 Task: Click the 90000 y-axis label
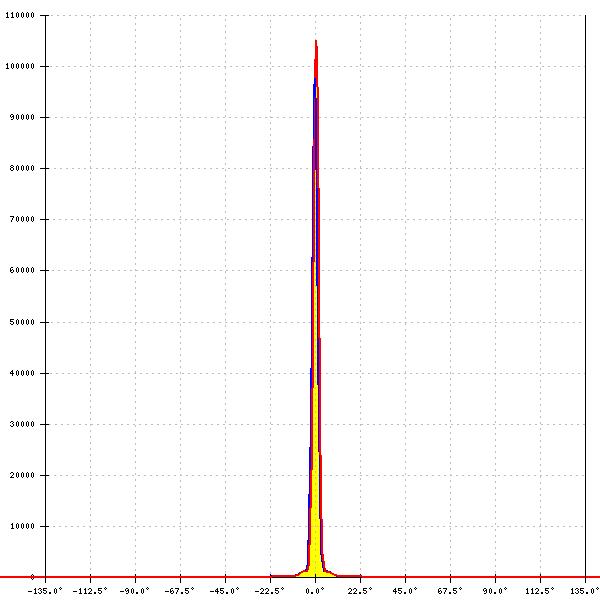pyautogui.click(x=22, y=117)
